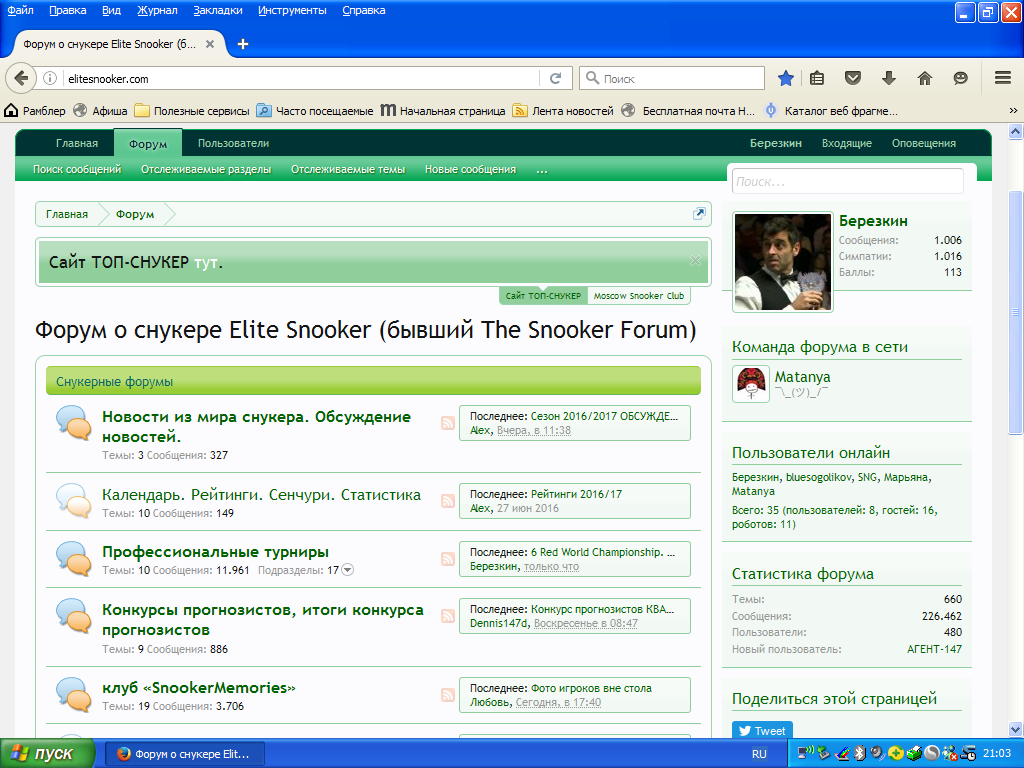The height and width of the screenshot is (768, 1024).
Task: Click RSS feed icon for Профессиональные турниры
Action: click(x=447, y=558)
